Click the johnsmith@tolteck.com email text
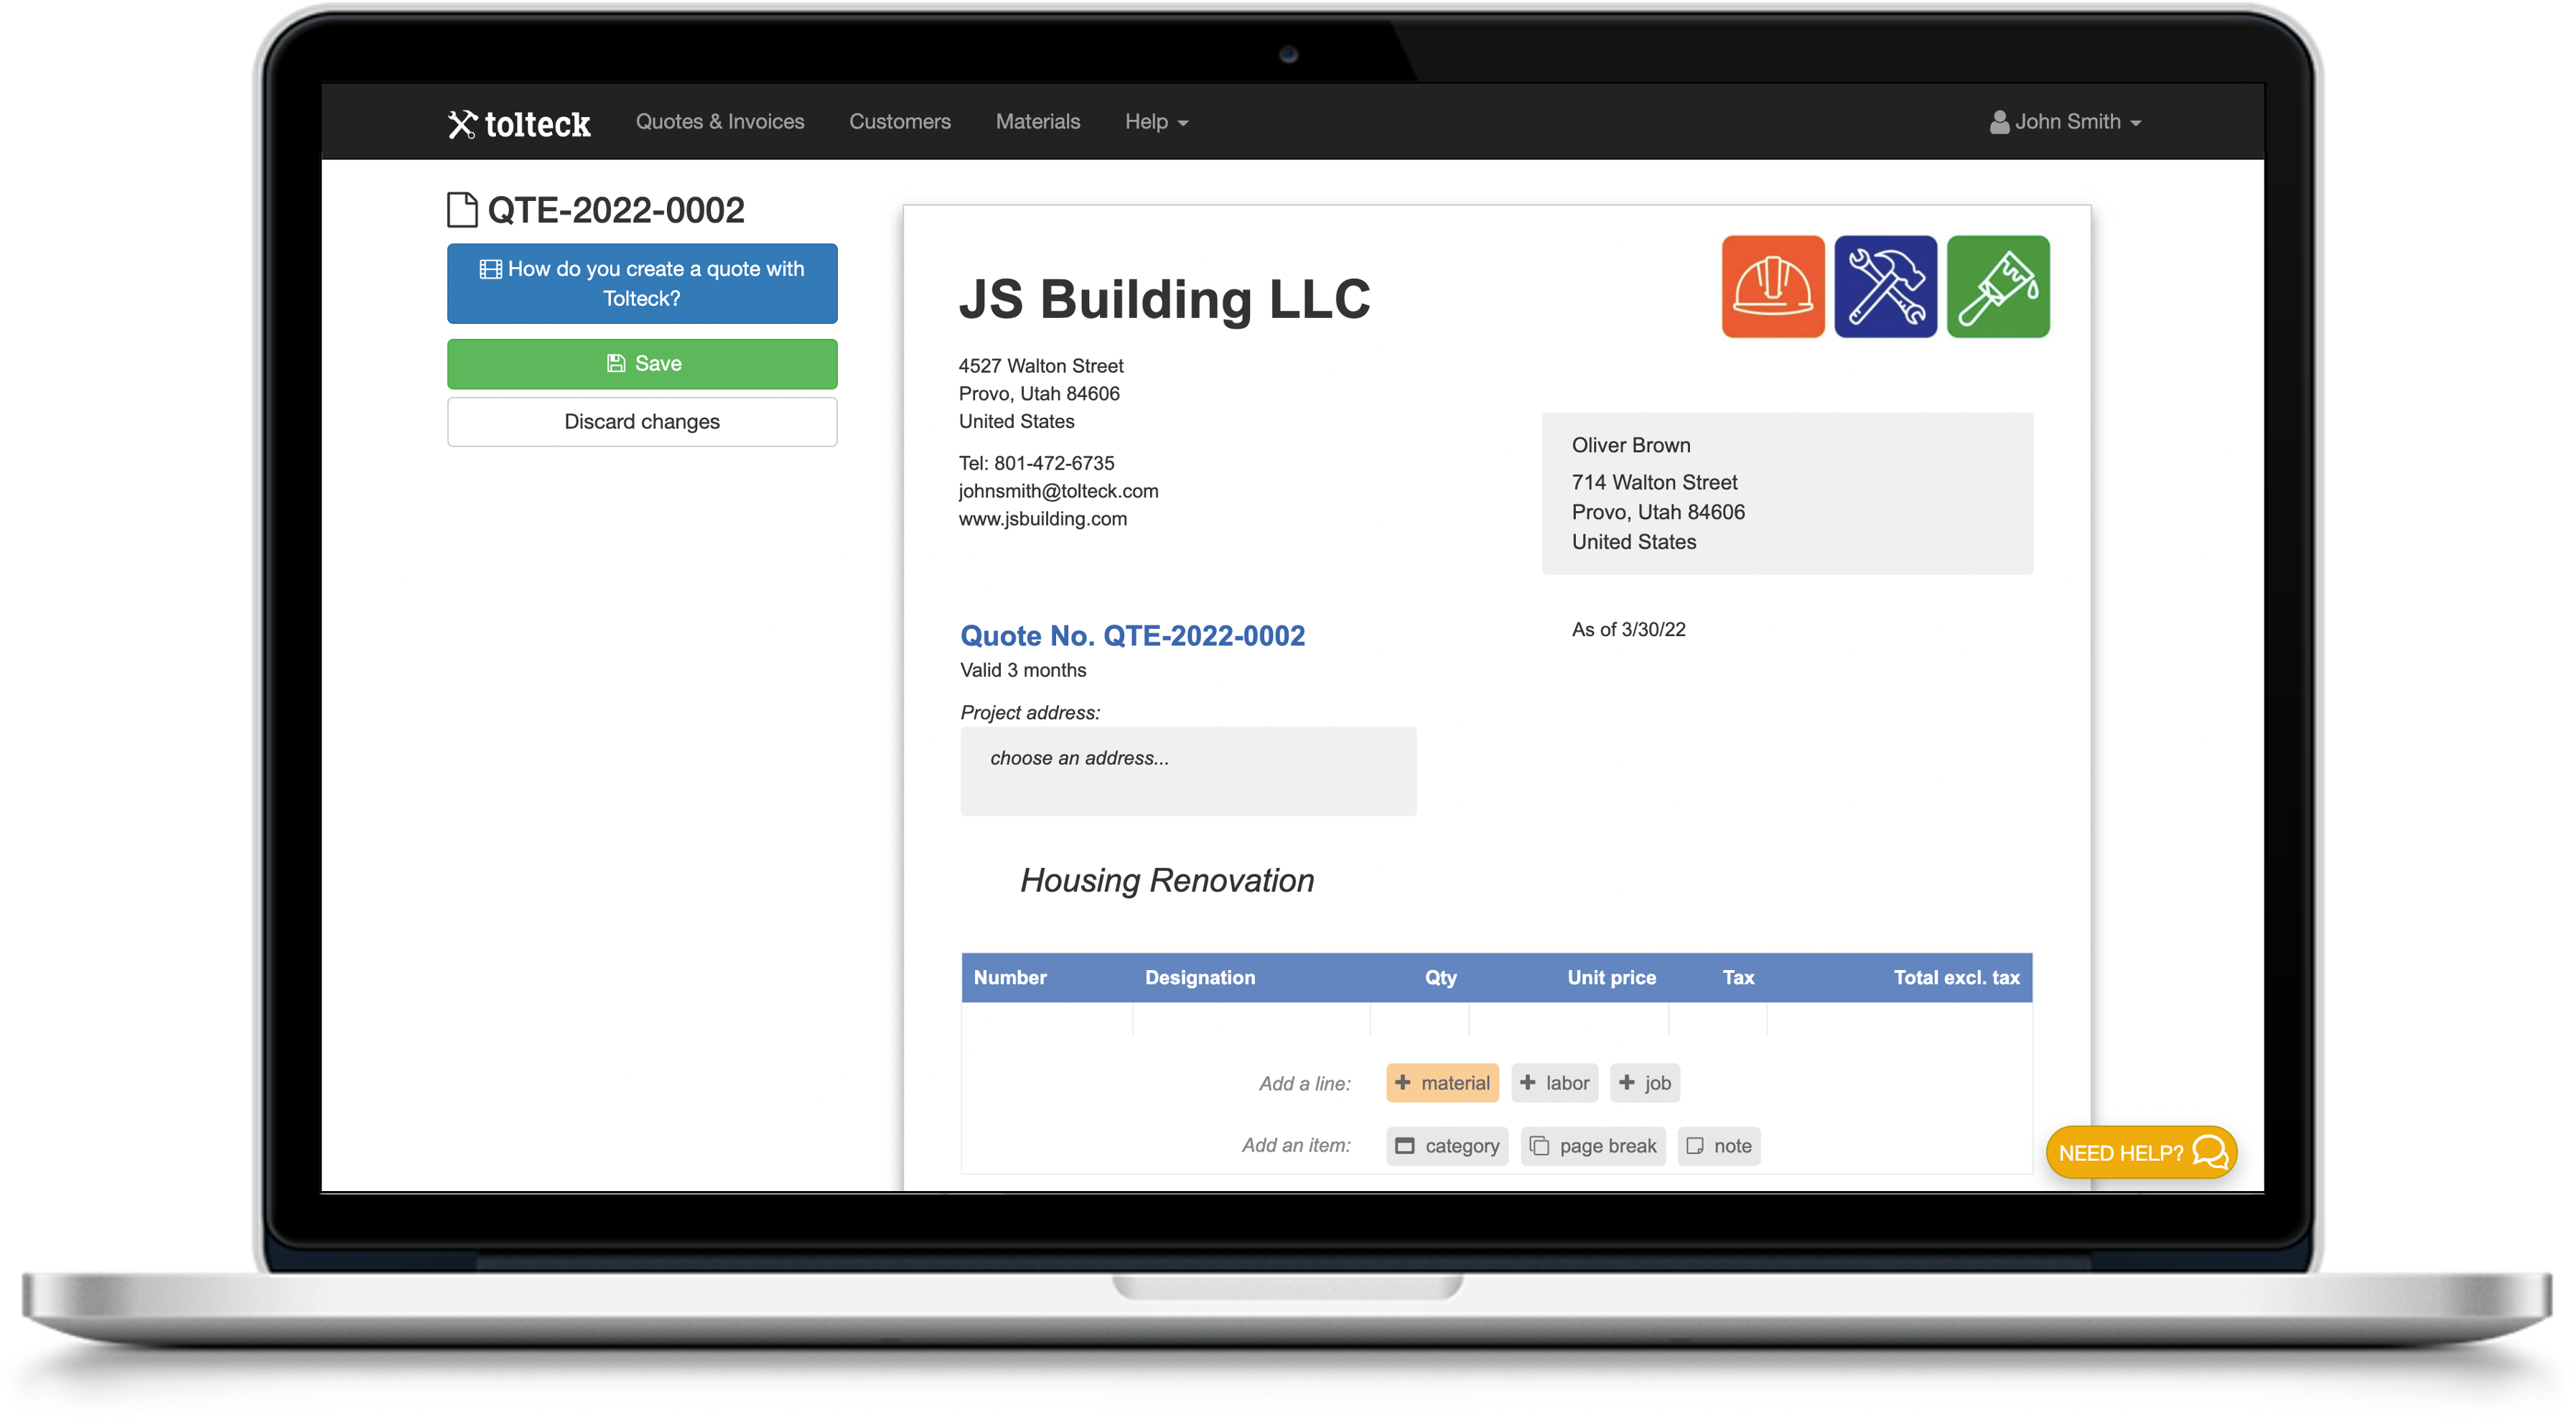 tap(1058, 491)
